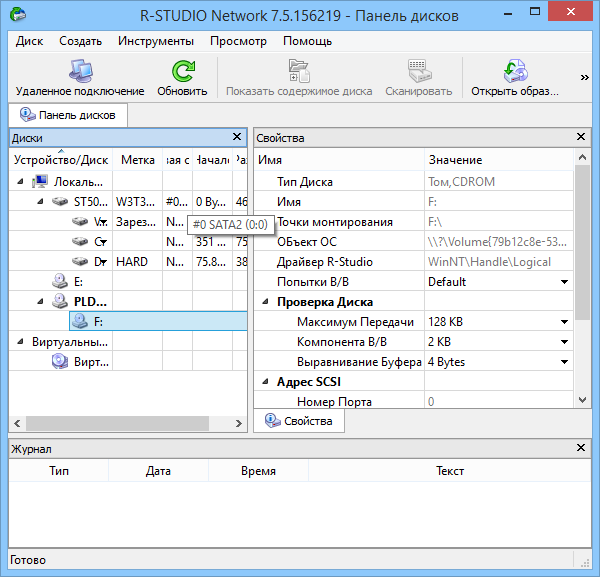
Task: Collapse the local computer tree node
Action: pyautogui.click(x=21, y=182)
